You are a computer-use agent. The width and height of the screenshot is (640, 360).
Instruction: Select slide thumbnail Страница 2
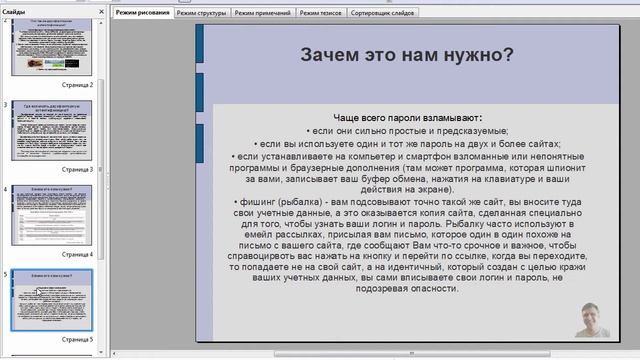tap(51, 47)
